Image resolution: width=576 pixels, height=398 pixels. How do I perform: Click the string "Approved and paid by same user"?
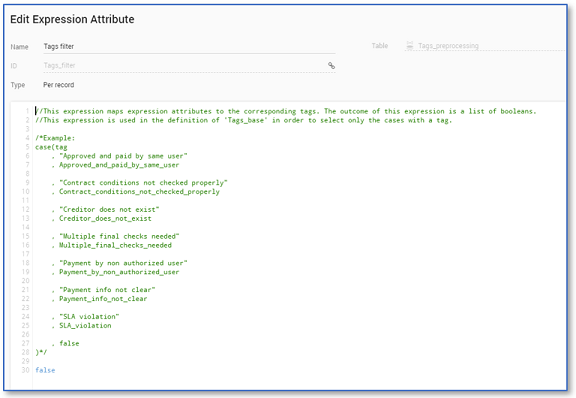pyautogui.click(x=123, y=156)
